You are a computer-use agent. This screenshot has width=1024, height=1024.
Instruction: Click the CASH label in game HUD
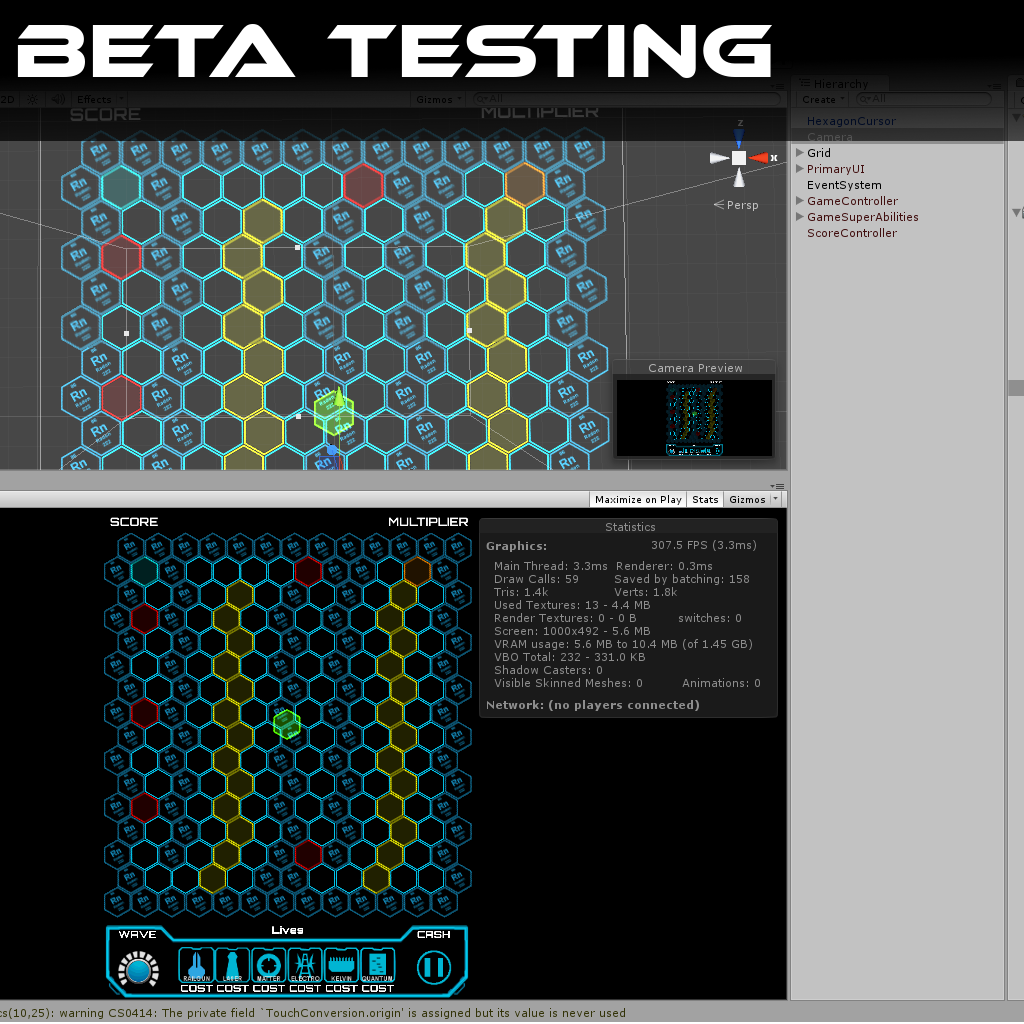coord(434,935)
